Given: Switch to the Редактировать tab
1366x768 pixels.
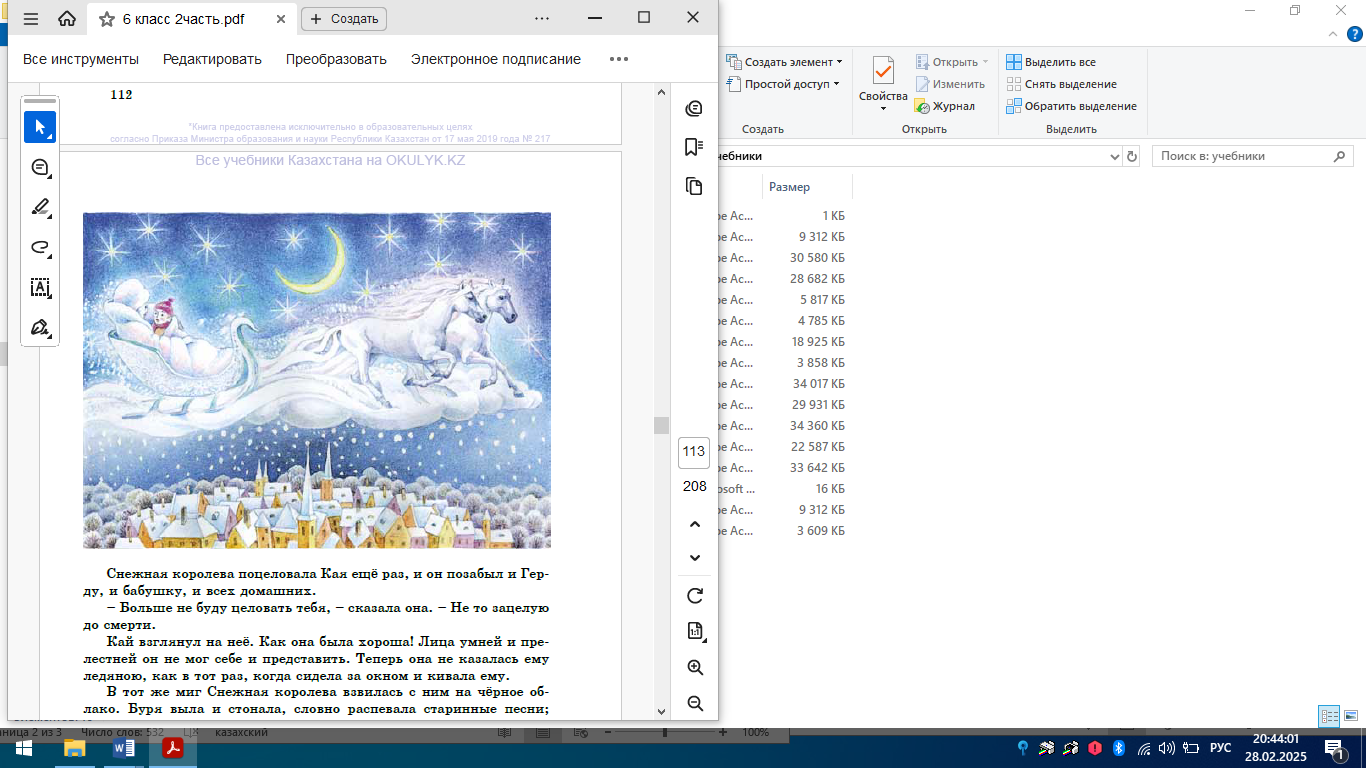Looking at the screenshot, I should (212, 59).
